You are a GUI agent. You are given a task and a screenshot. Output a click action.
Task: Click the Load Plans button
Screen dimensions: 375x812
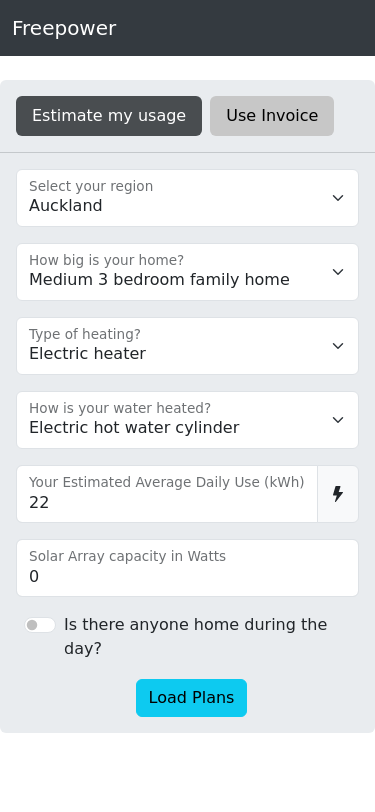[x=191, y=698]
